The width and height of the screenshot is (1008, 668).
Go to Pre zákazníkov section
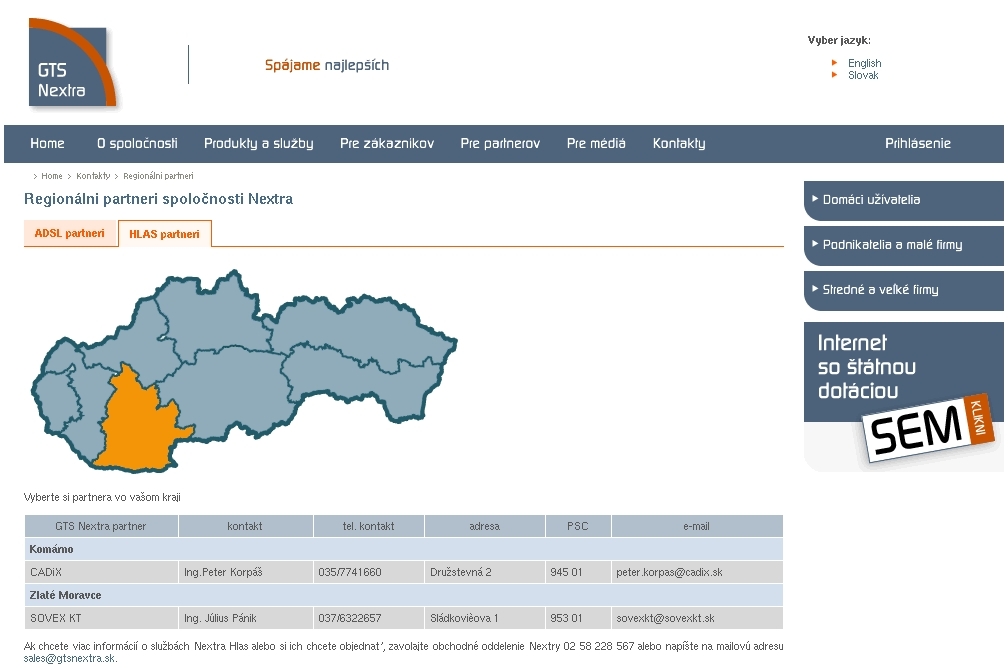[x=386, y=143]
